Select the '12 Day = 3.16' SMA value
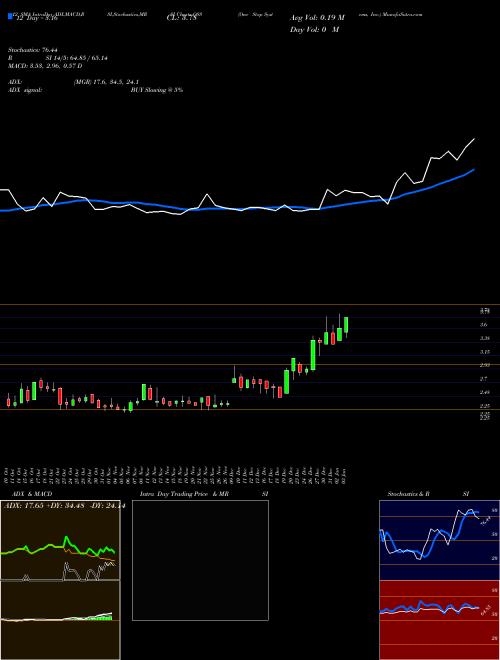The image size is (500, 660). 35,19
